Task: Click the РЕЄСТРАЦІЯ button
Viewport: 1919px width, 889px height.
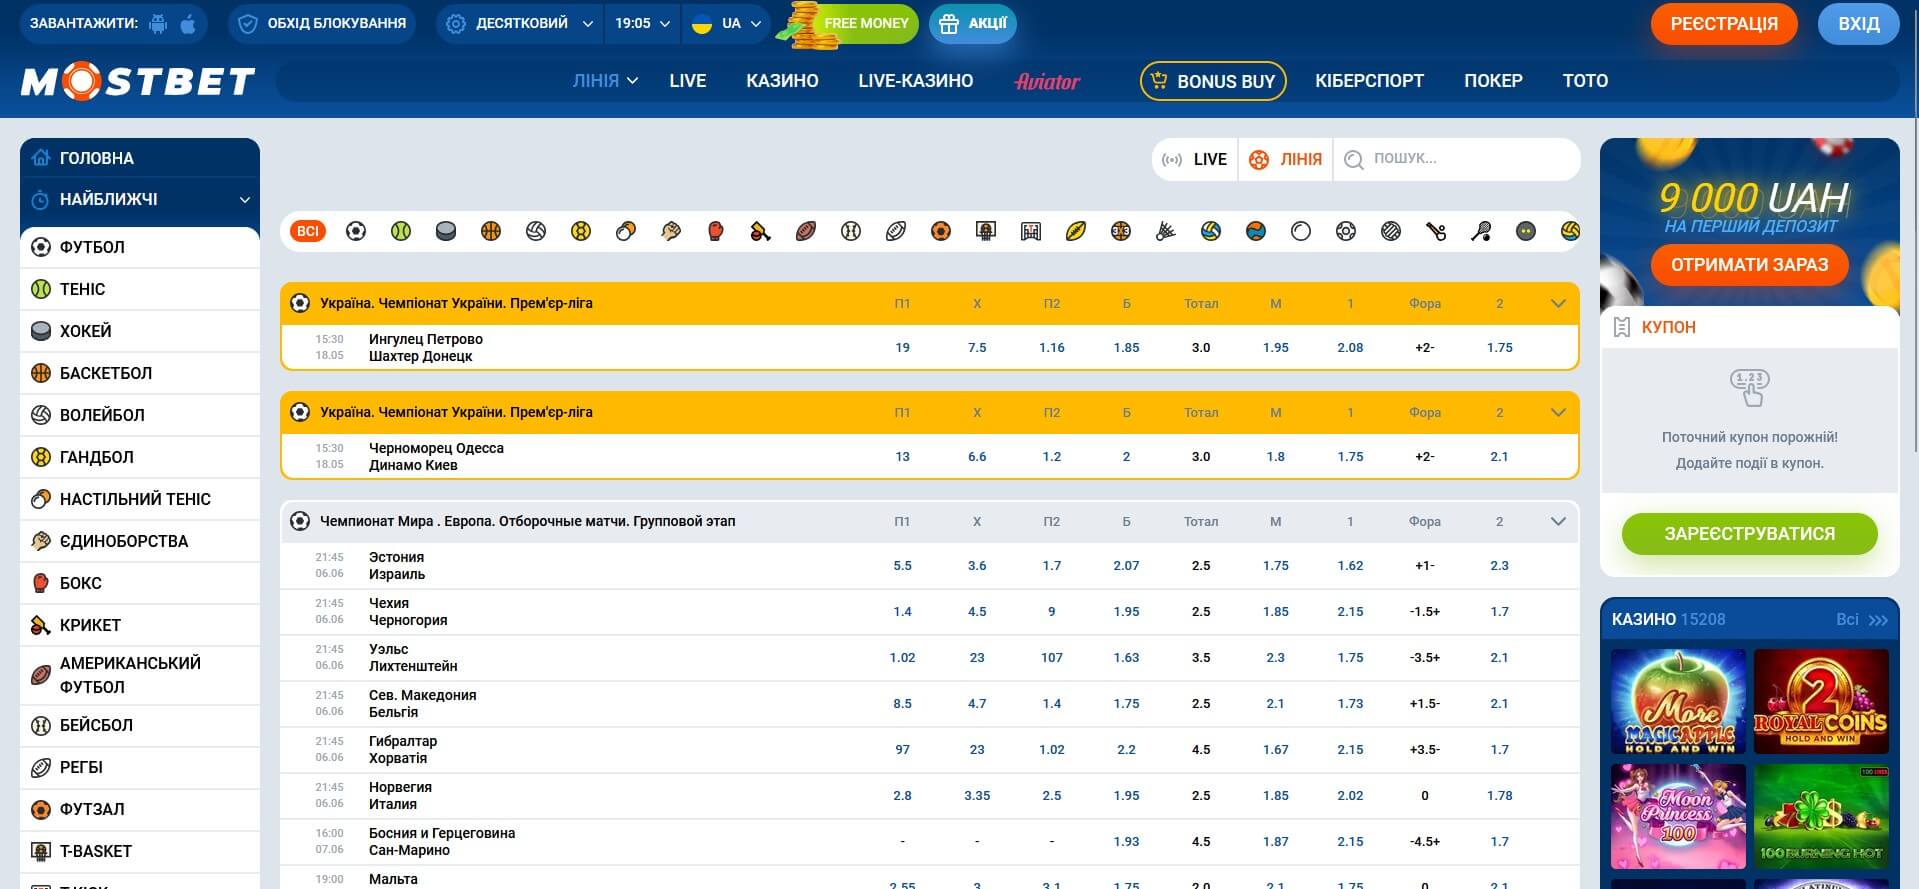Action: click(x=1724, y=24)
